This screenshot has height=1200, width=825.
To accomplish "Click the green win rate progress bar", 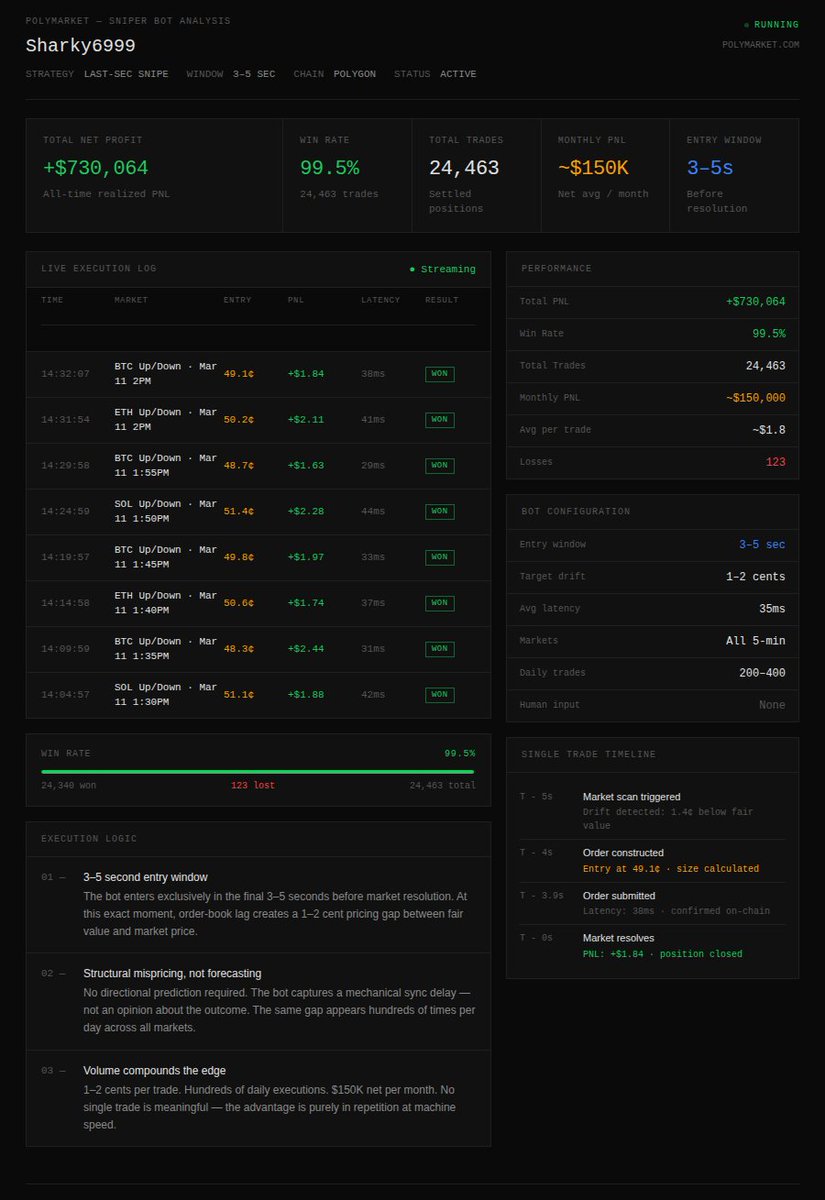I will [258, 772].
